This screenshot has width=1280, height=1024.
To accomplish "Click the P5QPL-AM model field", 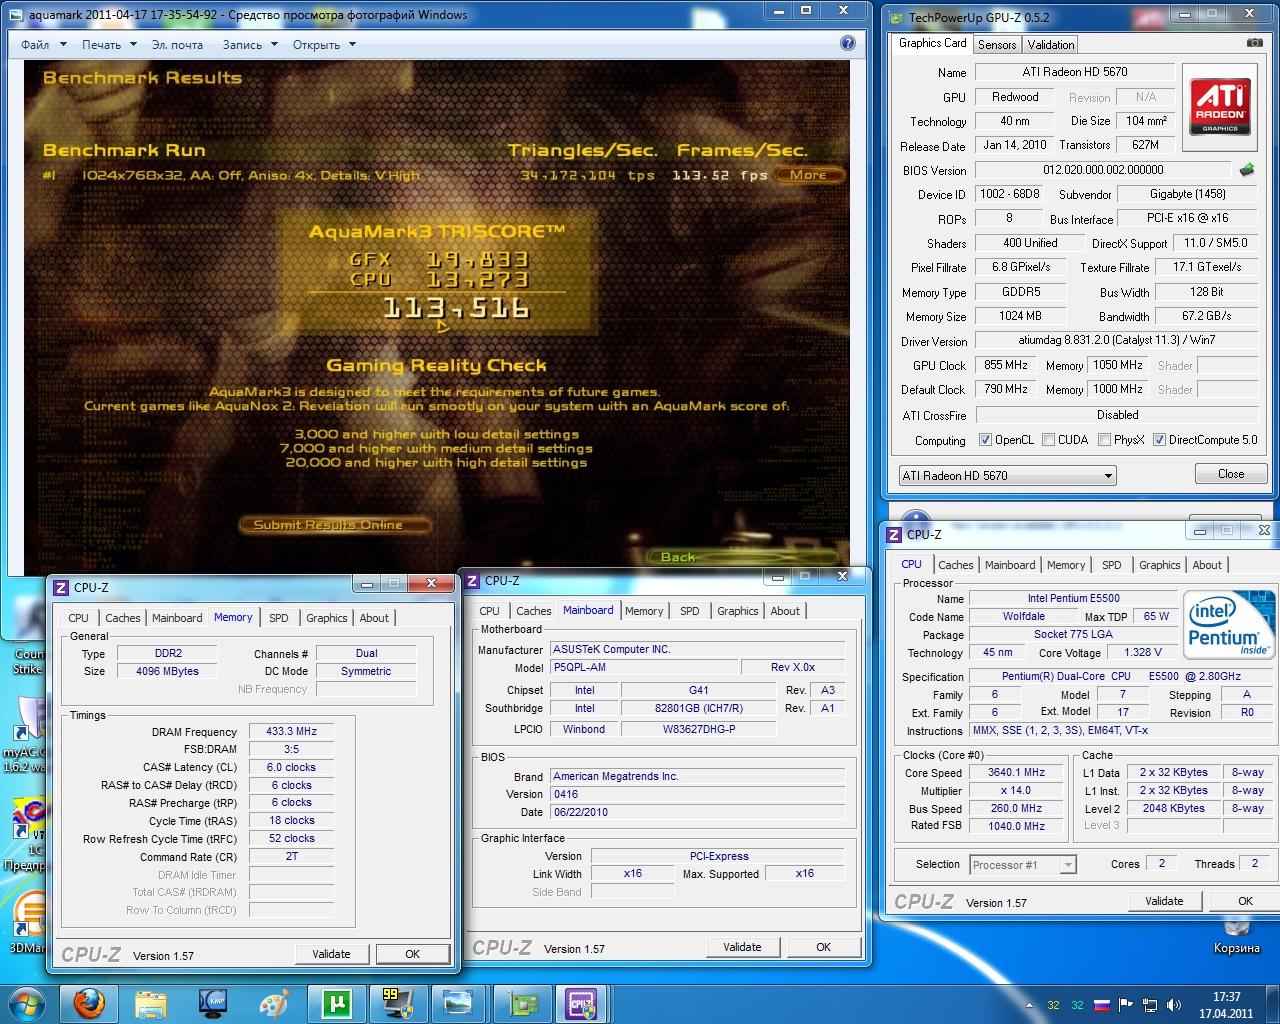I will 644,667.
